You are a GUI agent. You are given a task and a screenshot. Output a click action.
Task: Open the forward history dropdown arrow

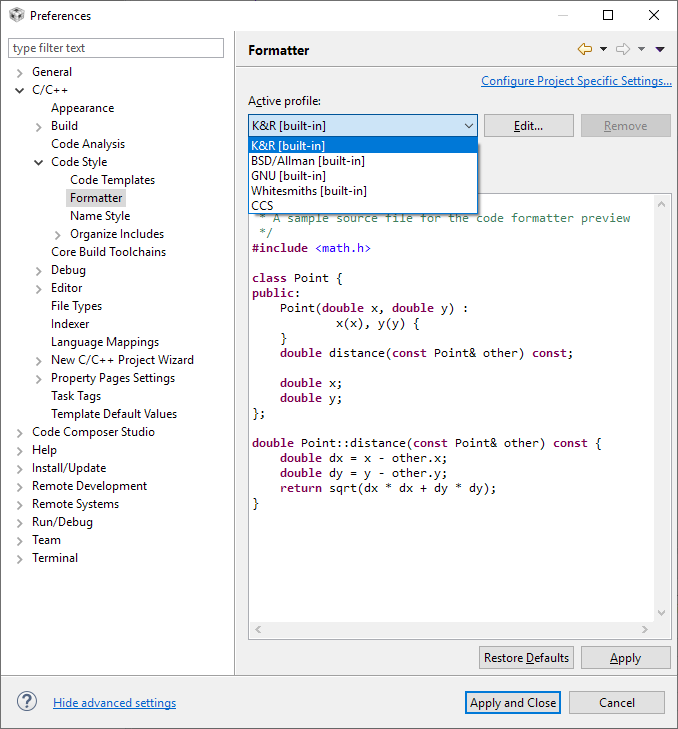pyautogui.click(x=641, y=49)
